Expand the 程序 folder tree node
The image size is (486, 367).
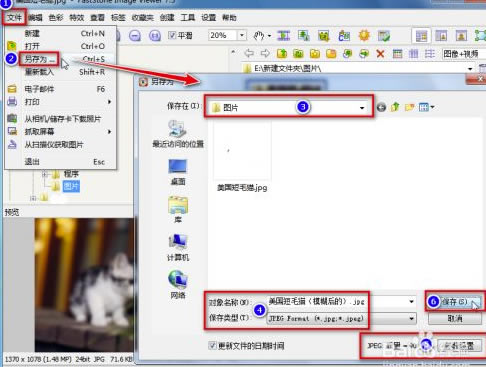coord(45,174)
